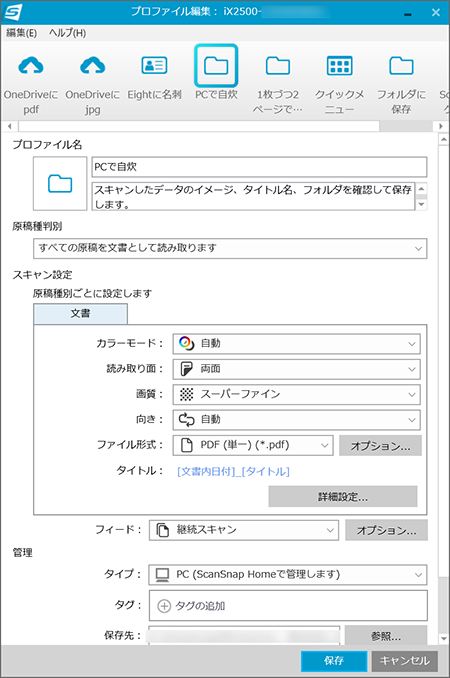Click オプション button next to フィード
Screen dimensions: 450x678
(386, 530)
